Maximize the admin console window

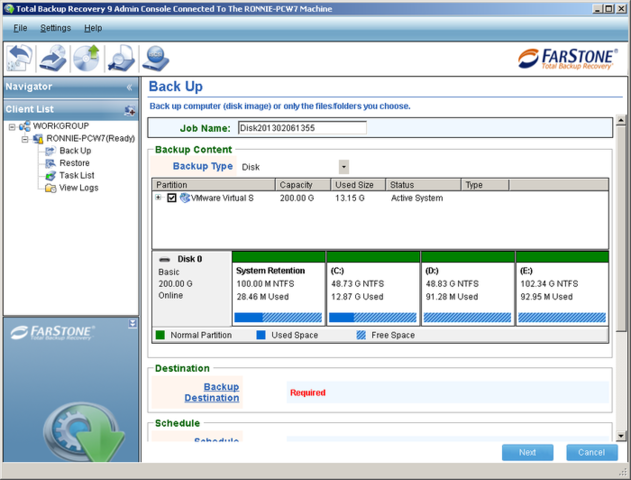point(609,8)
